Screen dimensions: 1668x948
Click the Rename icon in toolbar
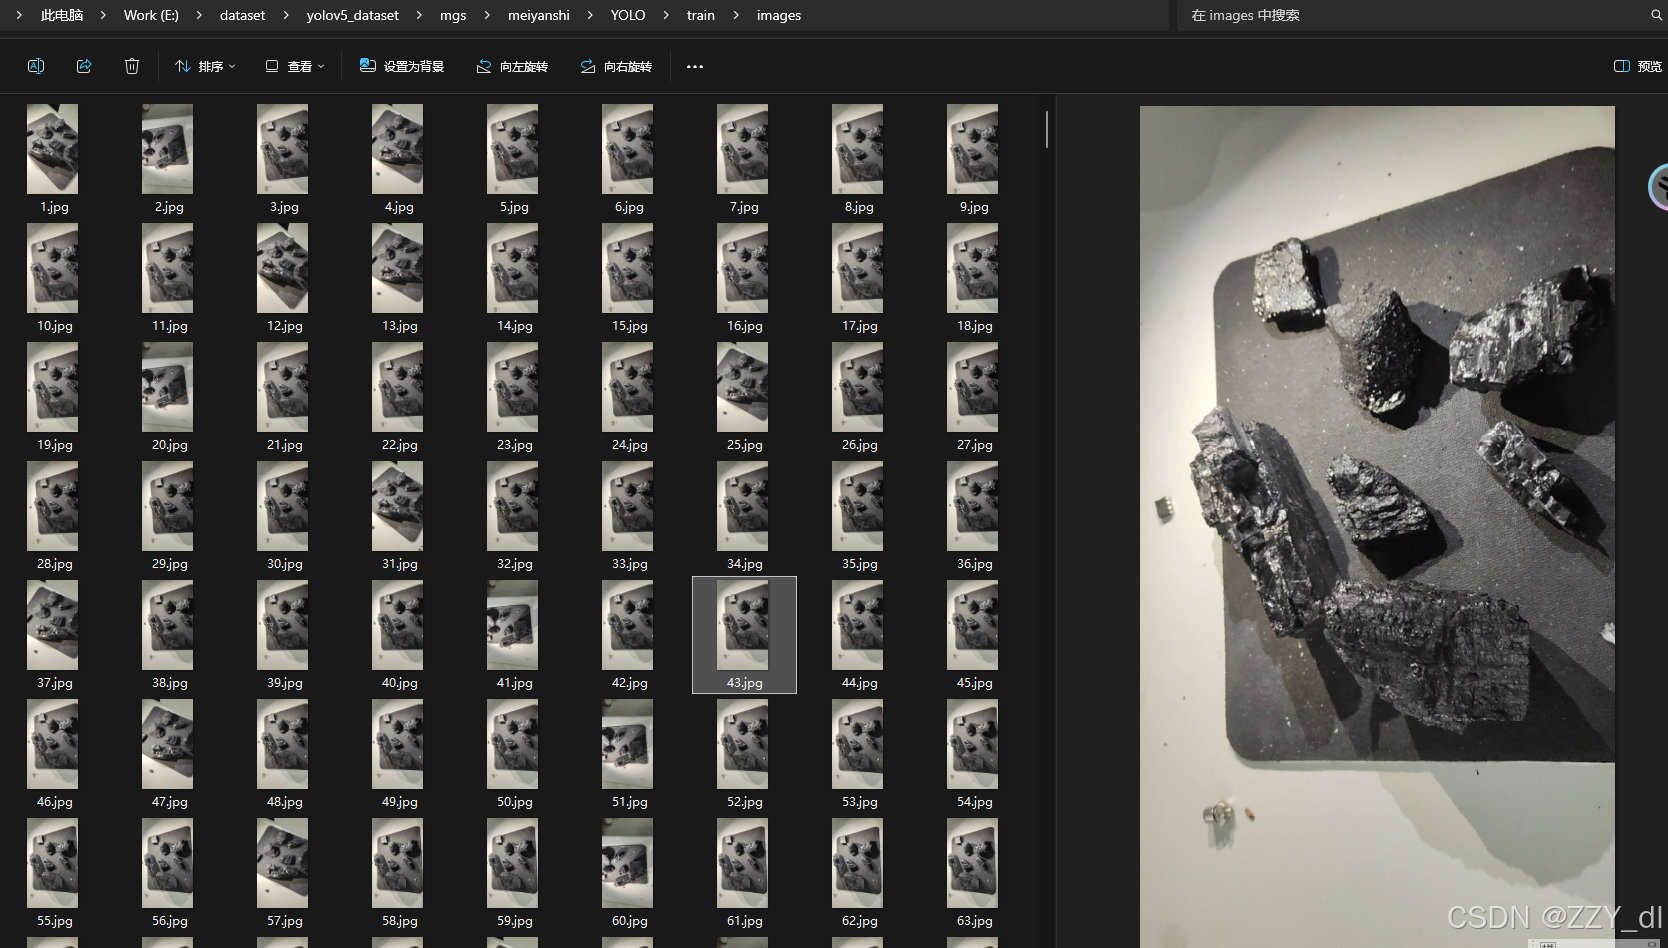click(x=36, y=66)
